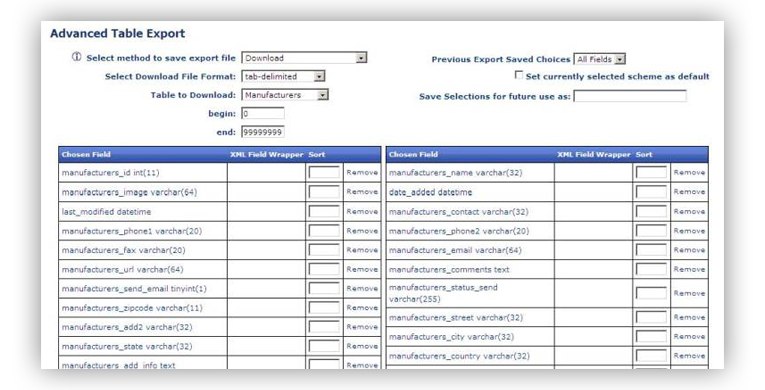Remove the manufacturers_image field
This screenshot has height=390, width=765.
click(x=362, y=192)
